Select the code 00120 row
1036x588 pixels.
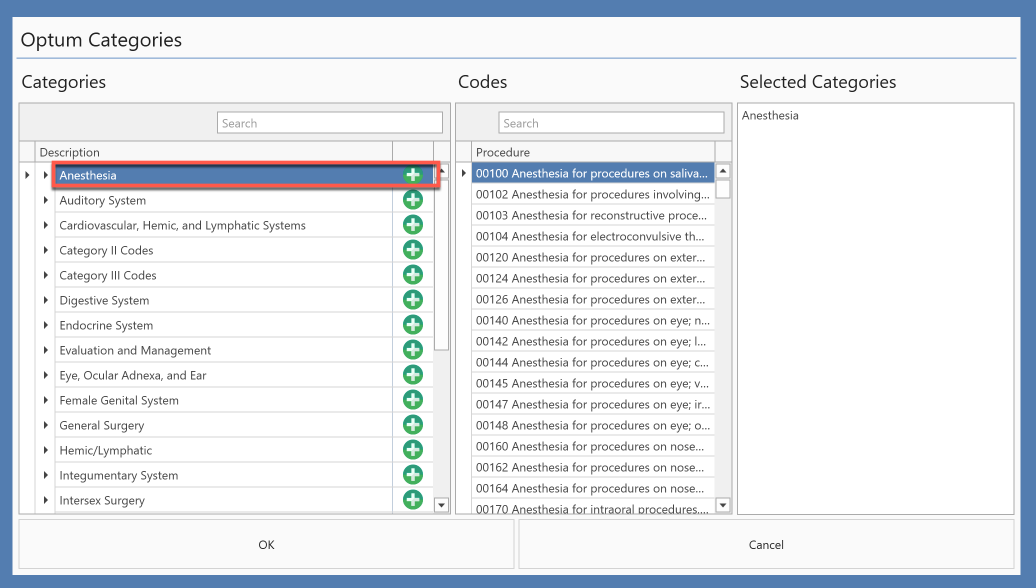pyautogui.click(x=593, y=257)
